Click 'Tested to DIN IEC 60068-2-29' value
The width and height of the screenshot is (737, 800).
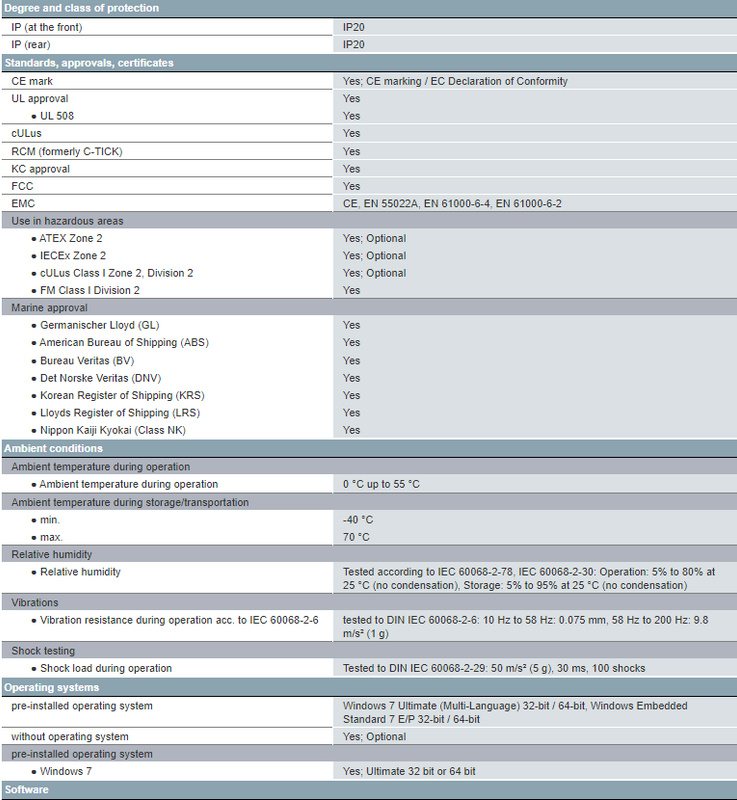click(494, 668)
